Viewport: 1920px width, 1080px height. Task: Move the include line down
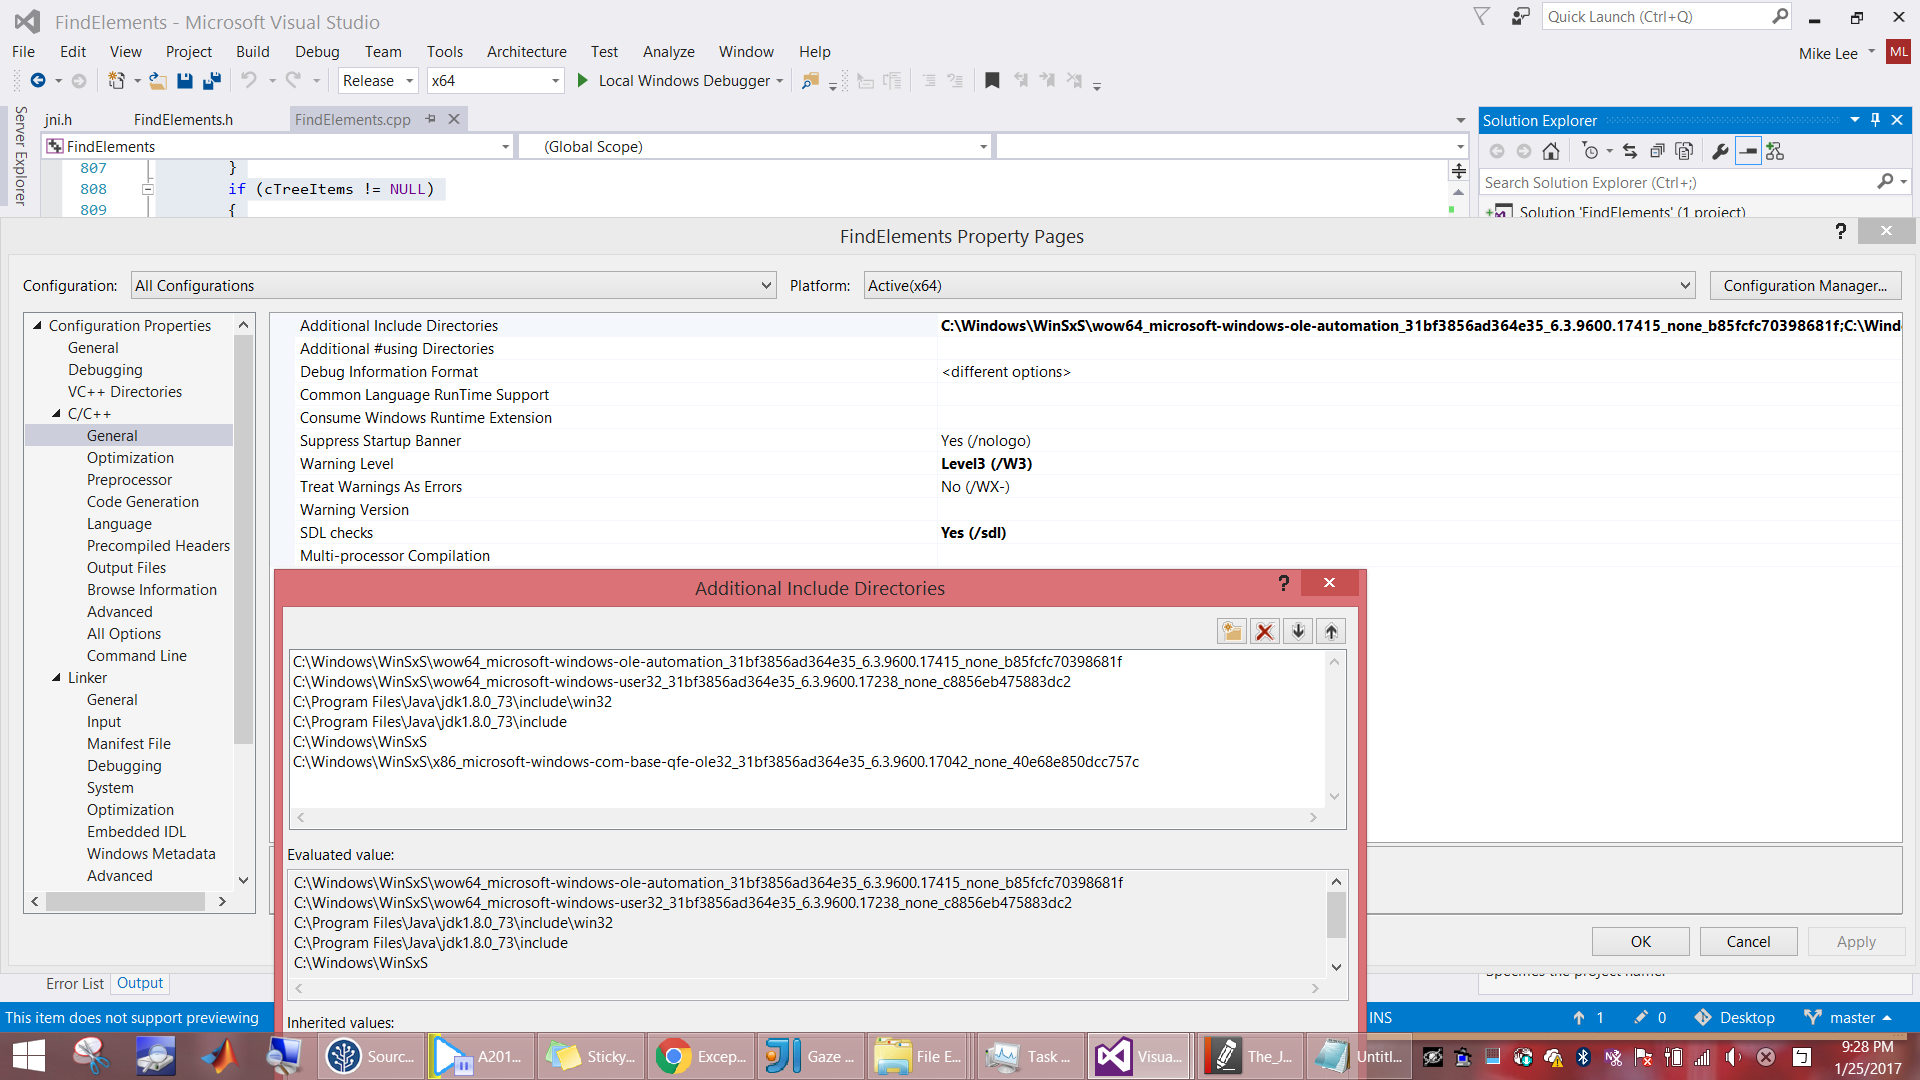[x=1298, y=631]
